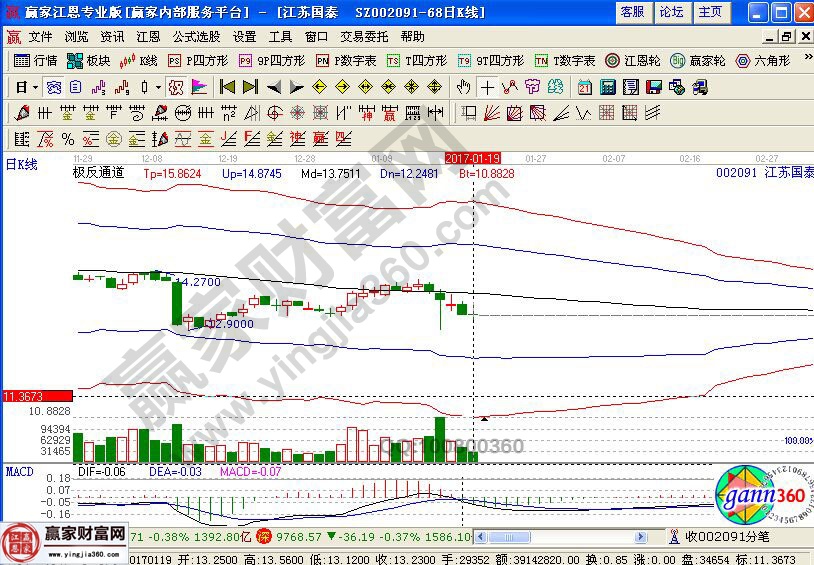Viewport: 814px width, 565px height.
Task: Open the 行情 market quotes view
Action: click(35, 60)
